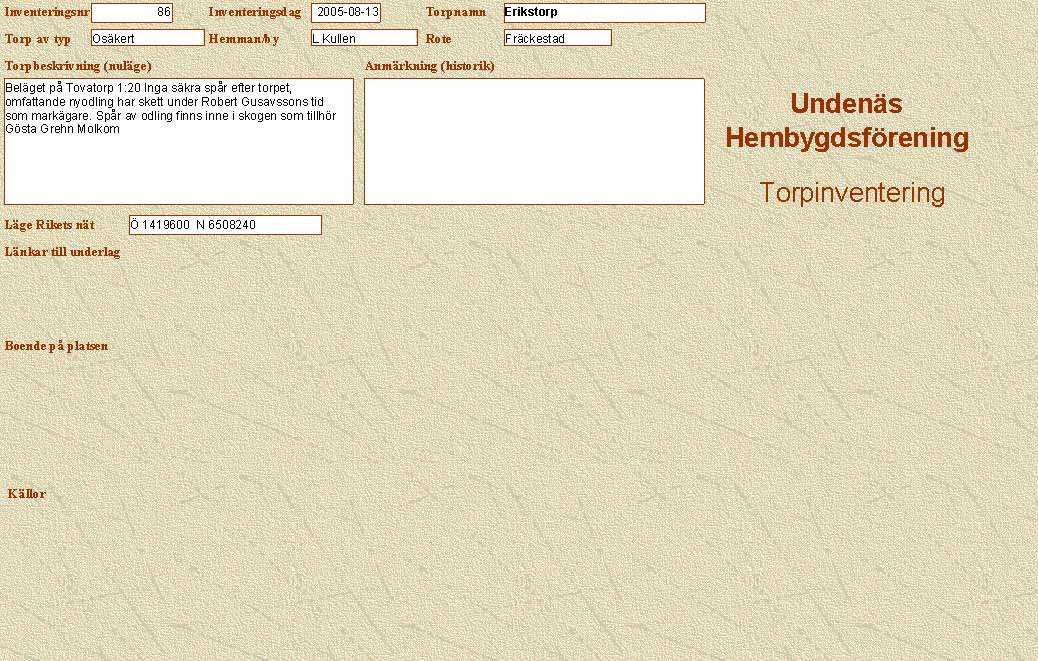The image size is (1038, 661).
Task: Click the Anmärkning (historik) label
Action: [429, 66]
